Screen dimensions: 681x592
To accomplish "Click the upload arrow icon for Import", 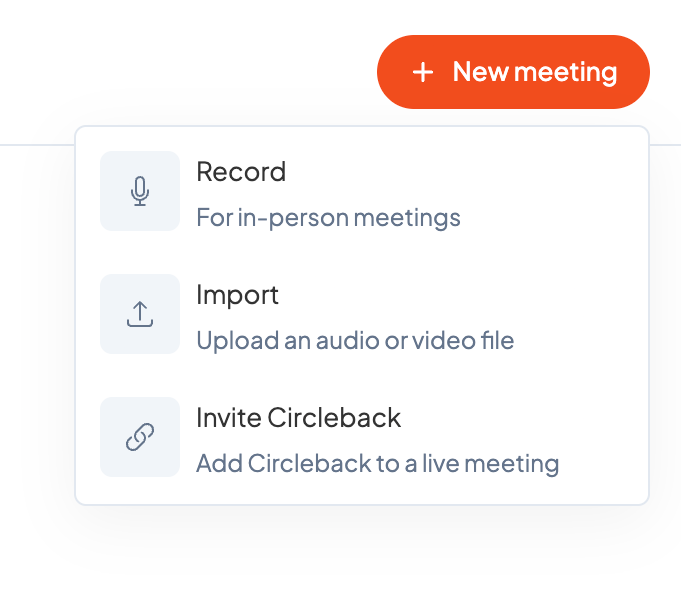I will click(x=140, y=314).
